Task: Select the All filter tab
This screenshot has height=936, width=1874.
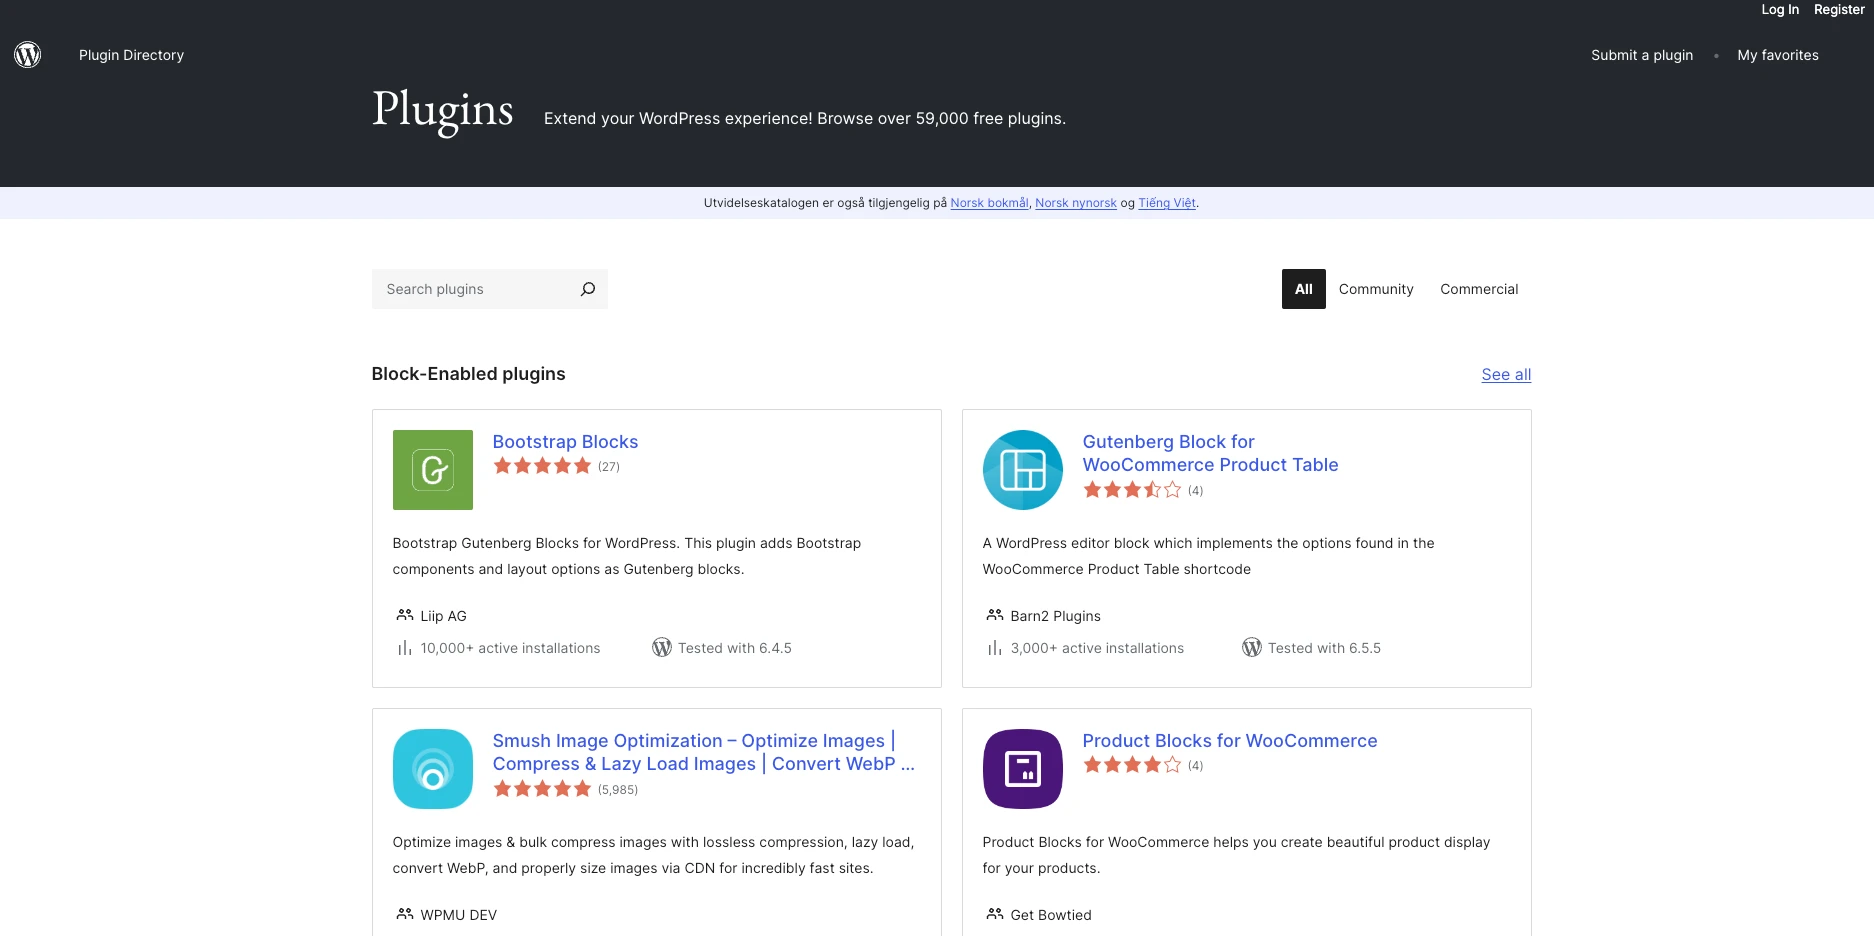Action: point(1304,289)
